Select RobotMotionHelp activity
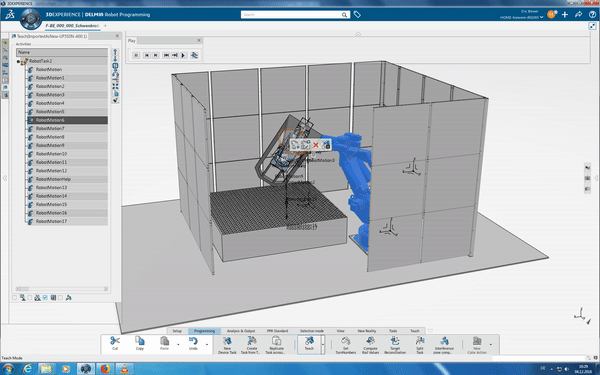Image resolution: width=600 pixels, height=375 pixels. coord(67,179)
